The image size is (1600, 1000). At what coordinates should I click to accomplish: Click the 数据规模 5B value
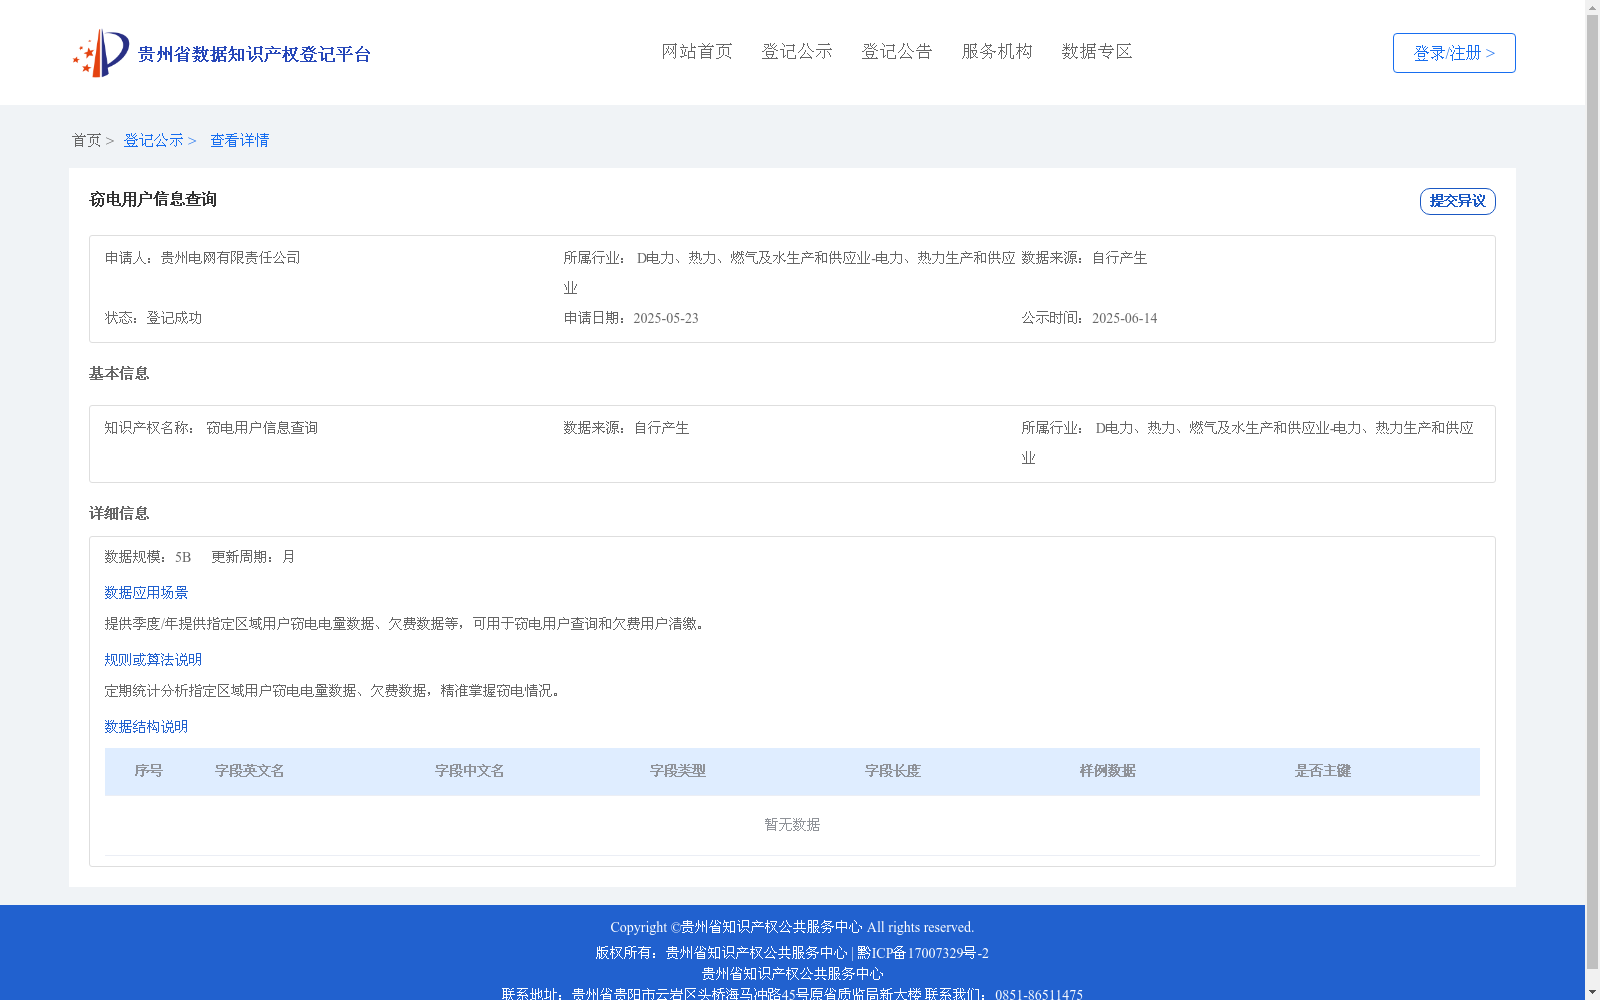click(x=183, y=558)
